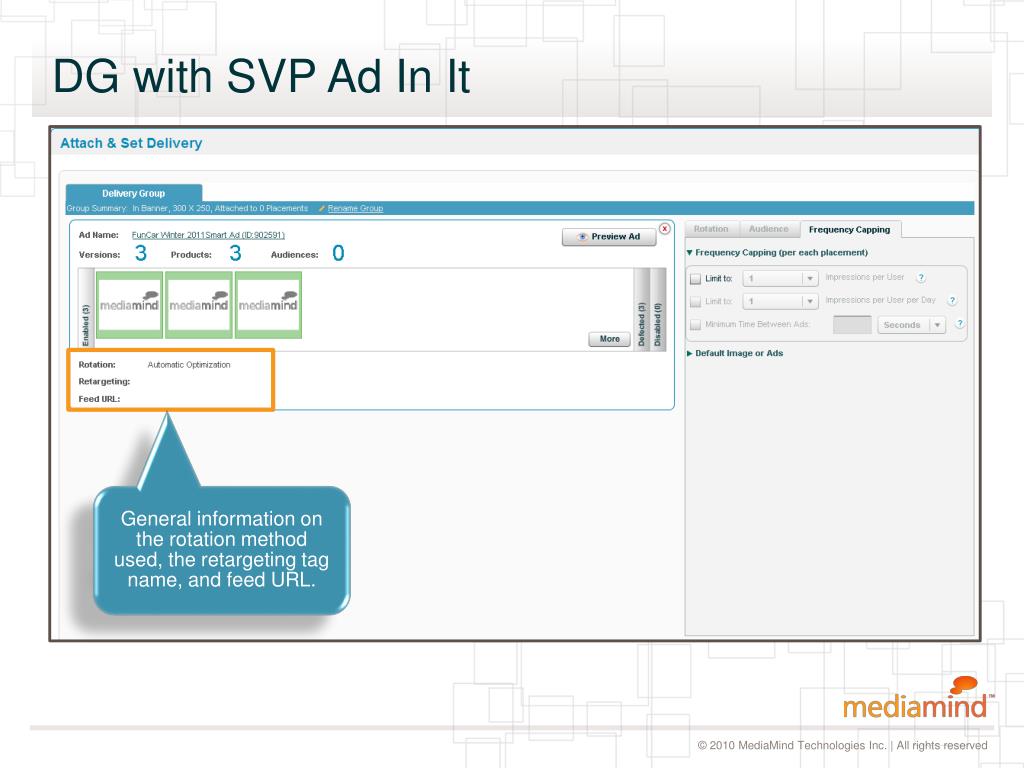1024x768 pixels.
Task: Close the ad panel with red X icon
Action: (664, 229)
